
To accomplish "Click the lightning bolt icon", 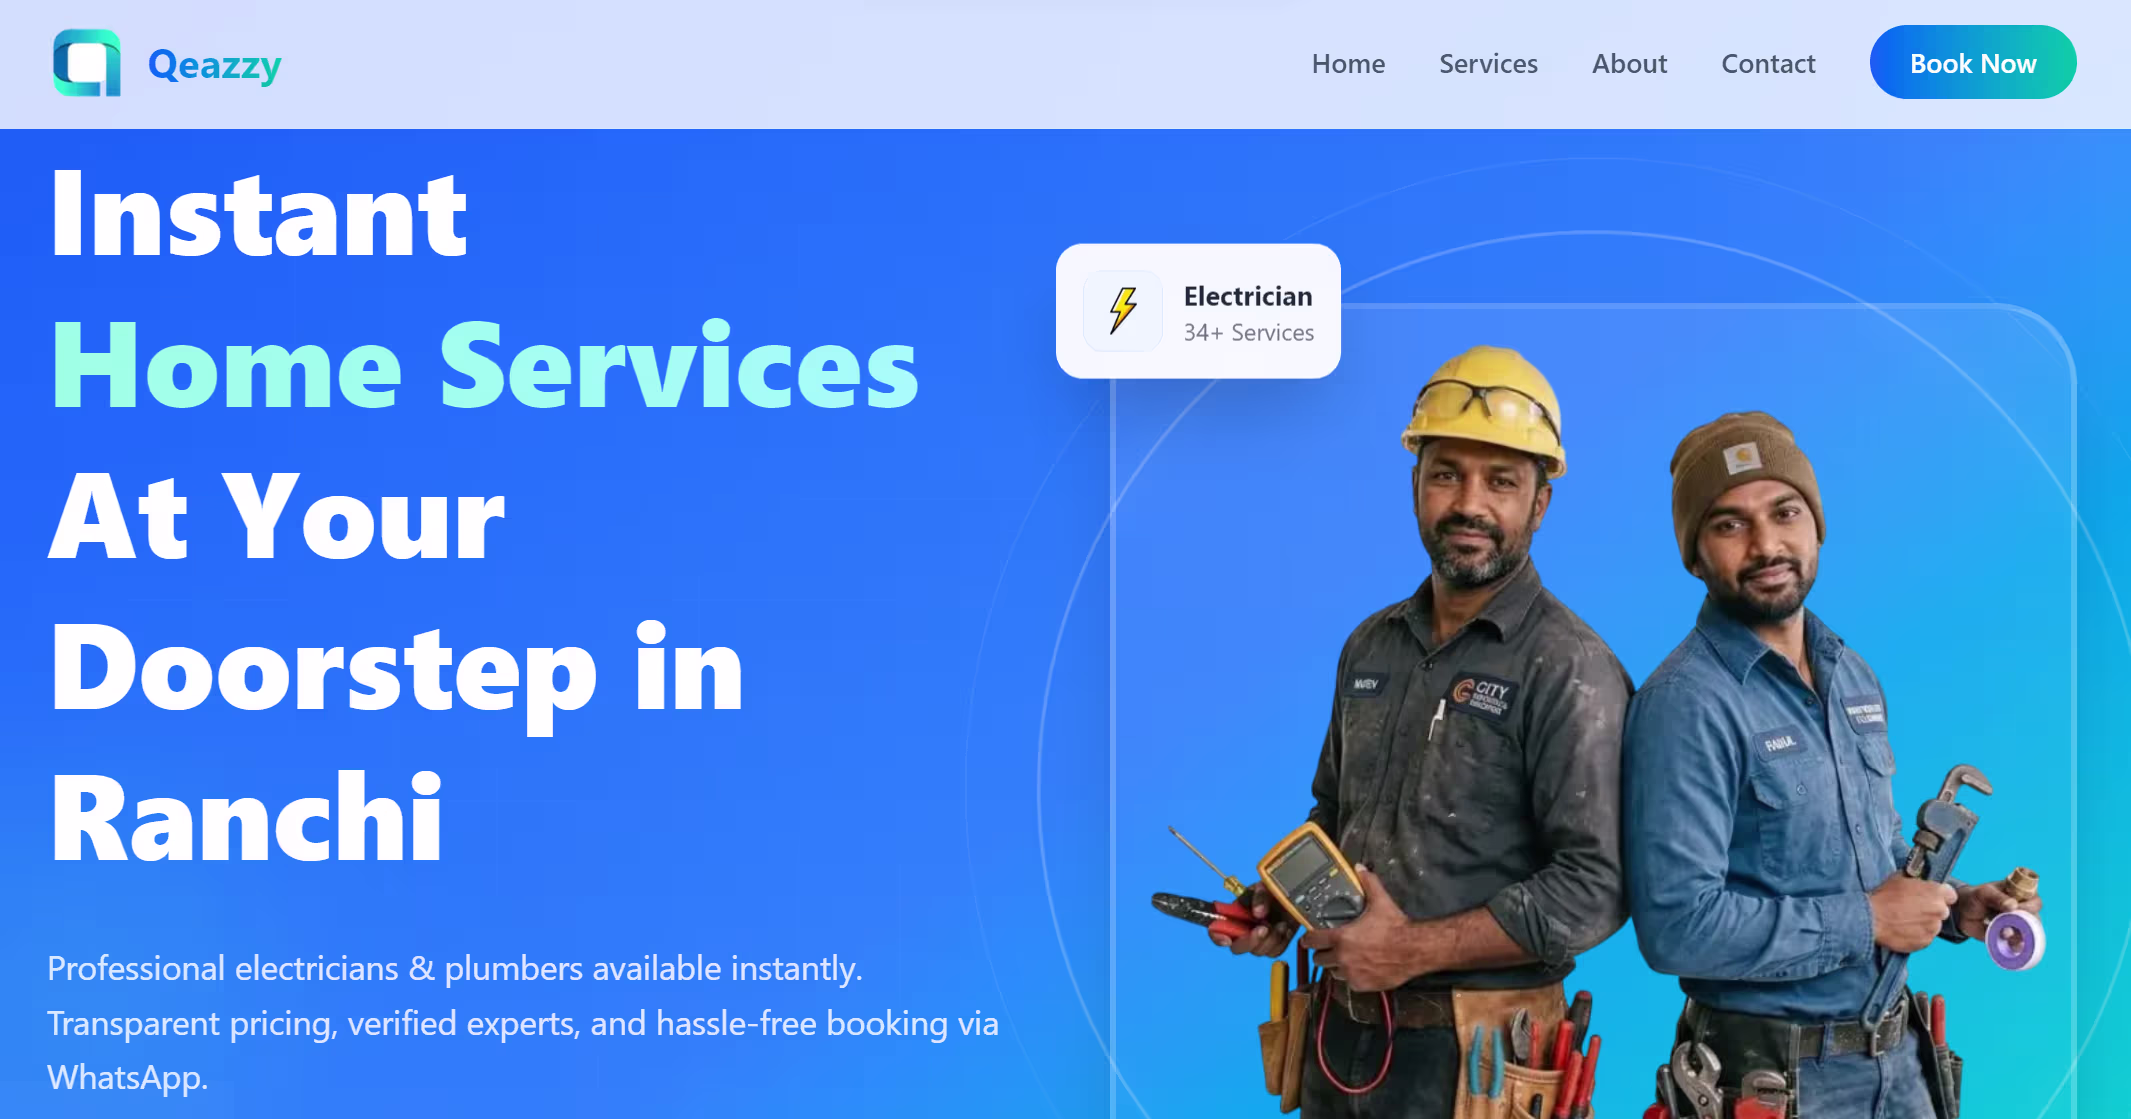I will tap(1123, 310).
